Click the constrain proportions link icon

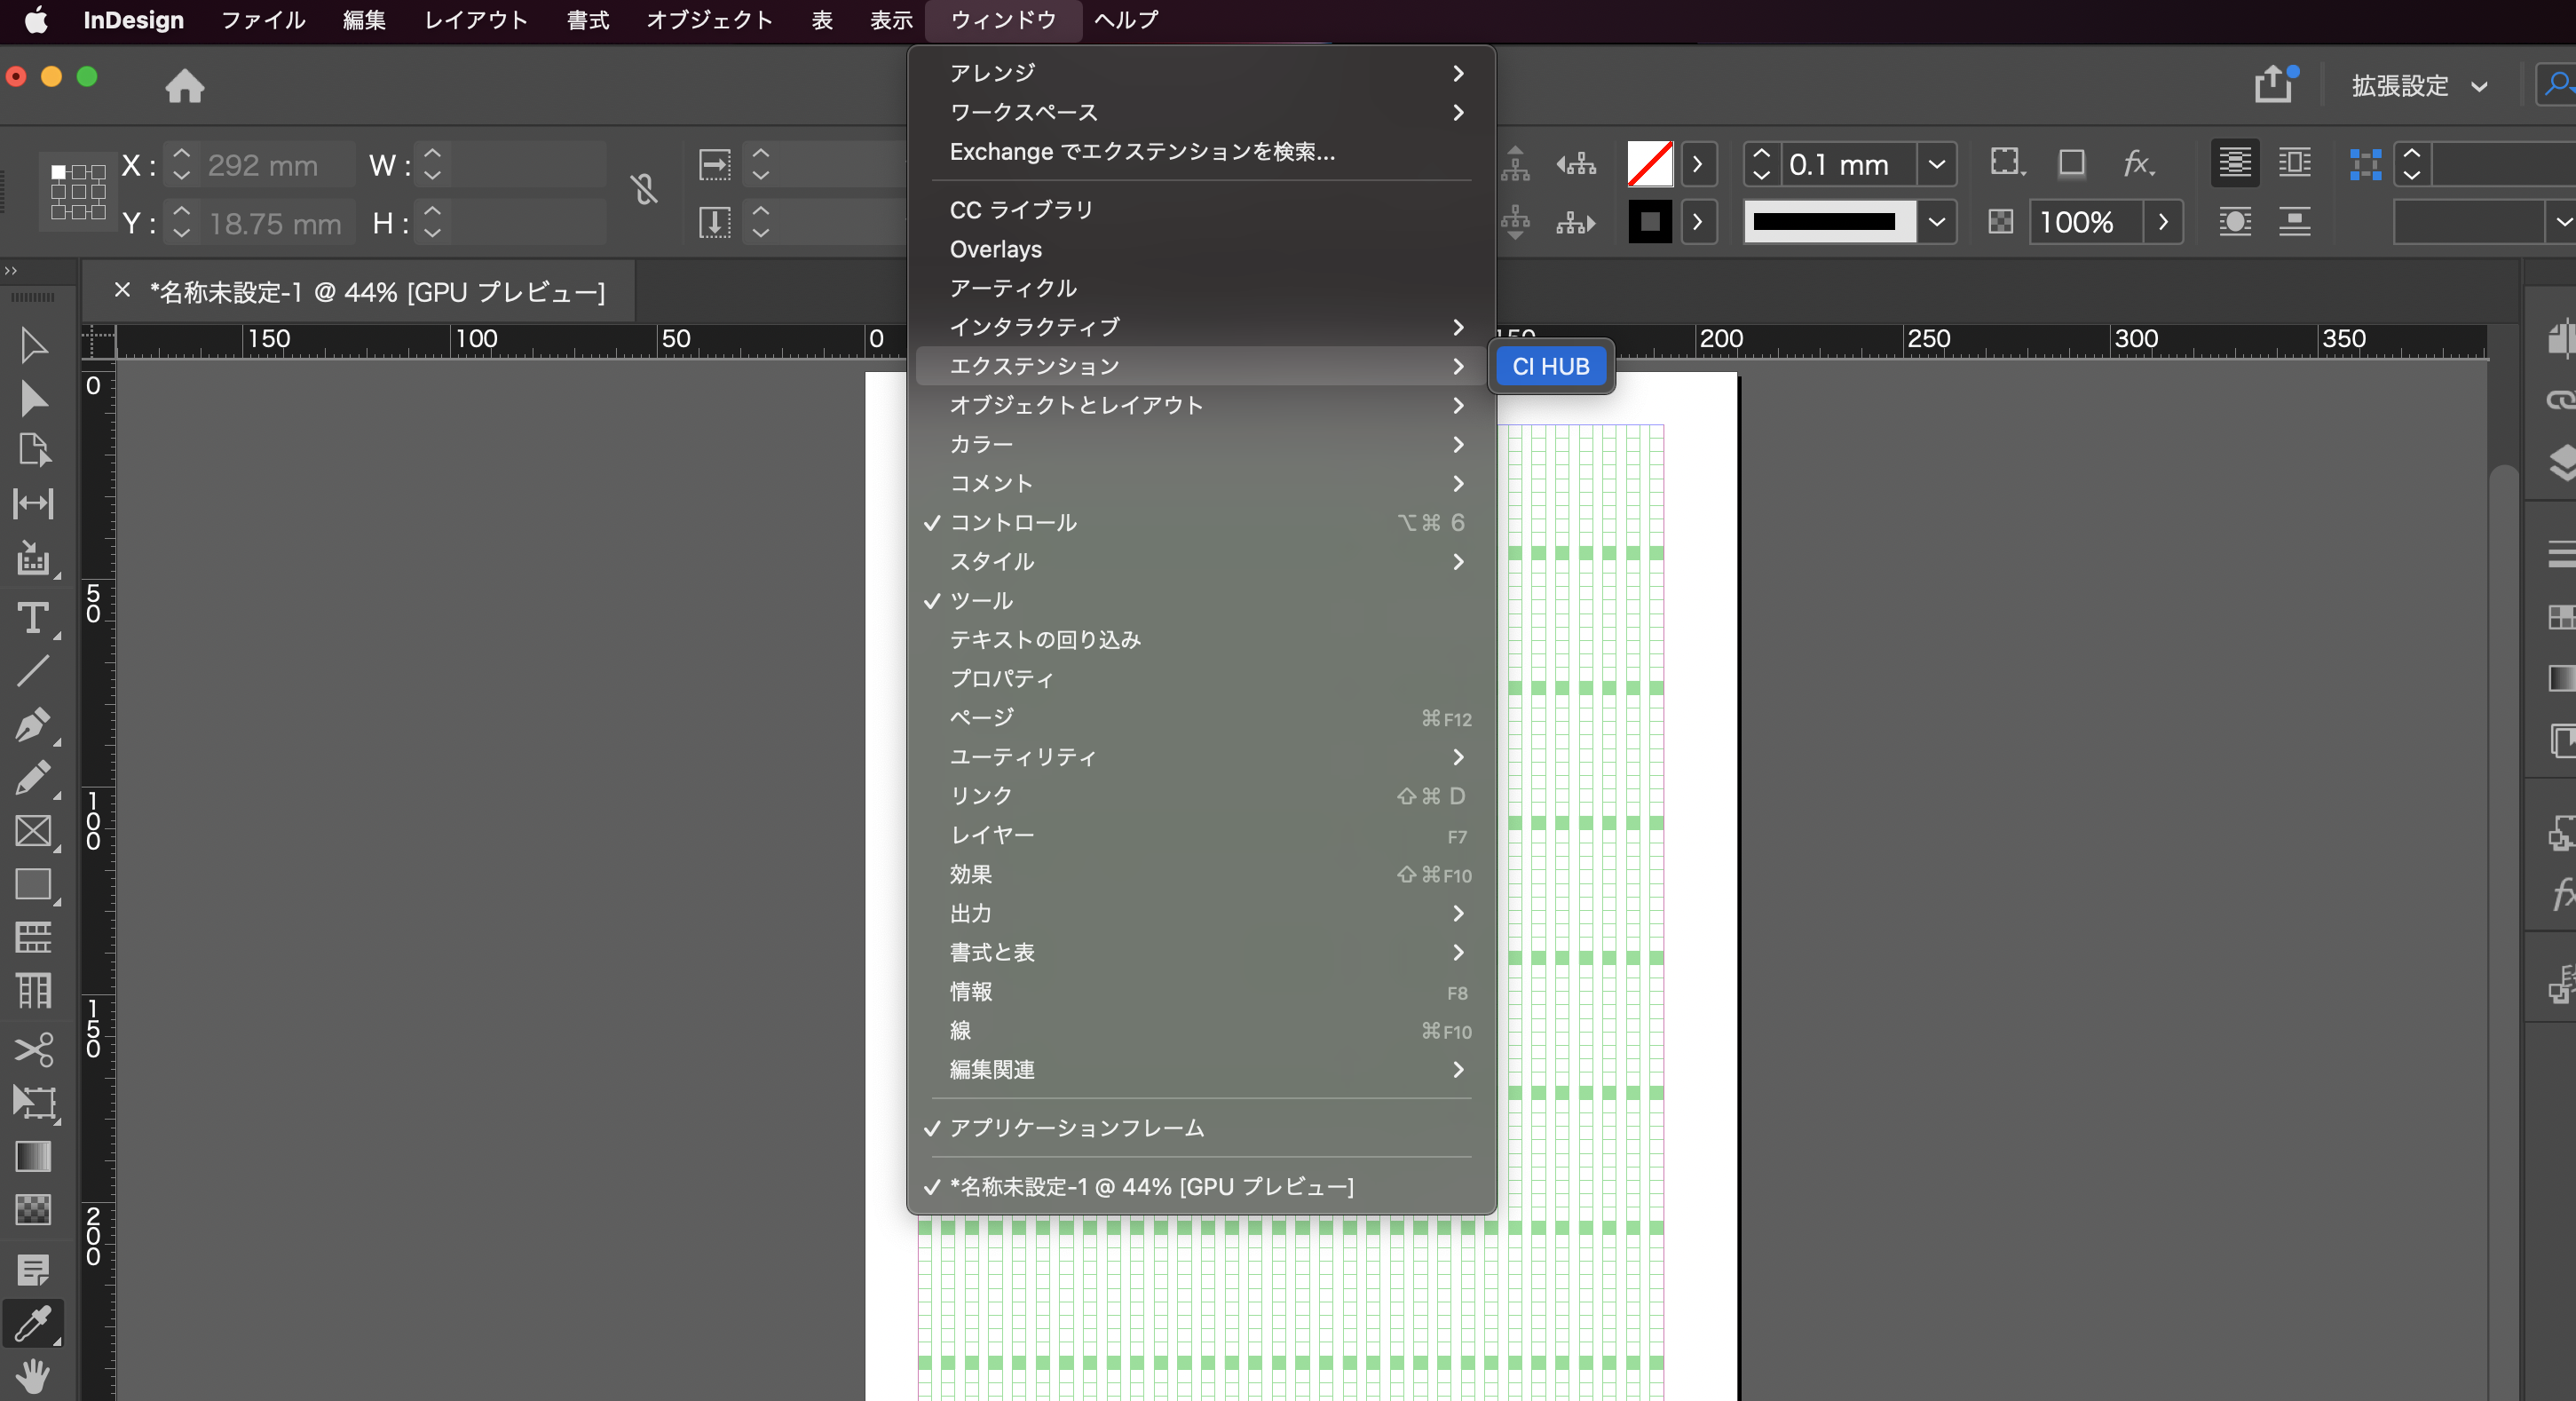(x=644, y=189)
